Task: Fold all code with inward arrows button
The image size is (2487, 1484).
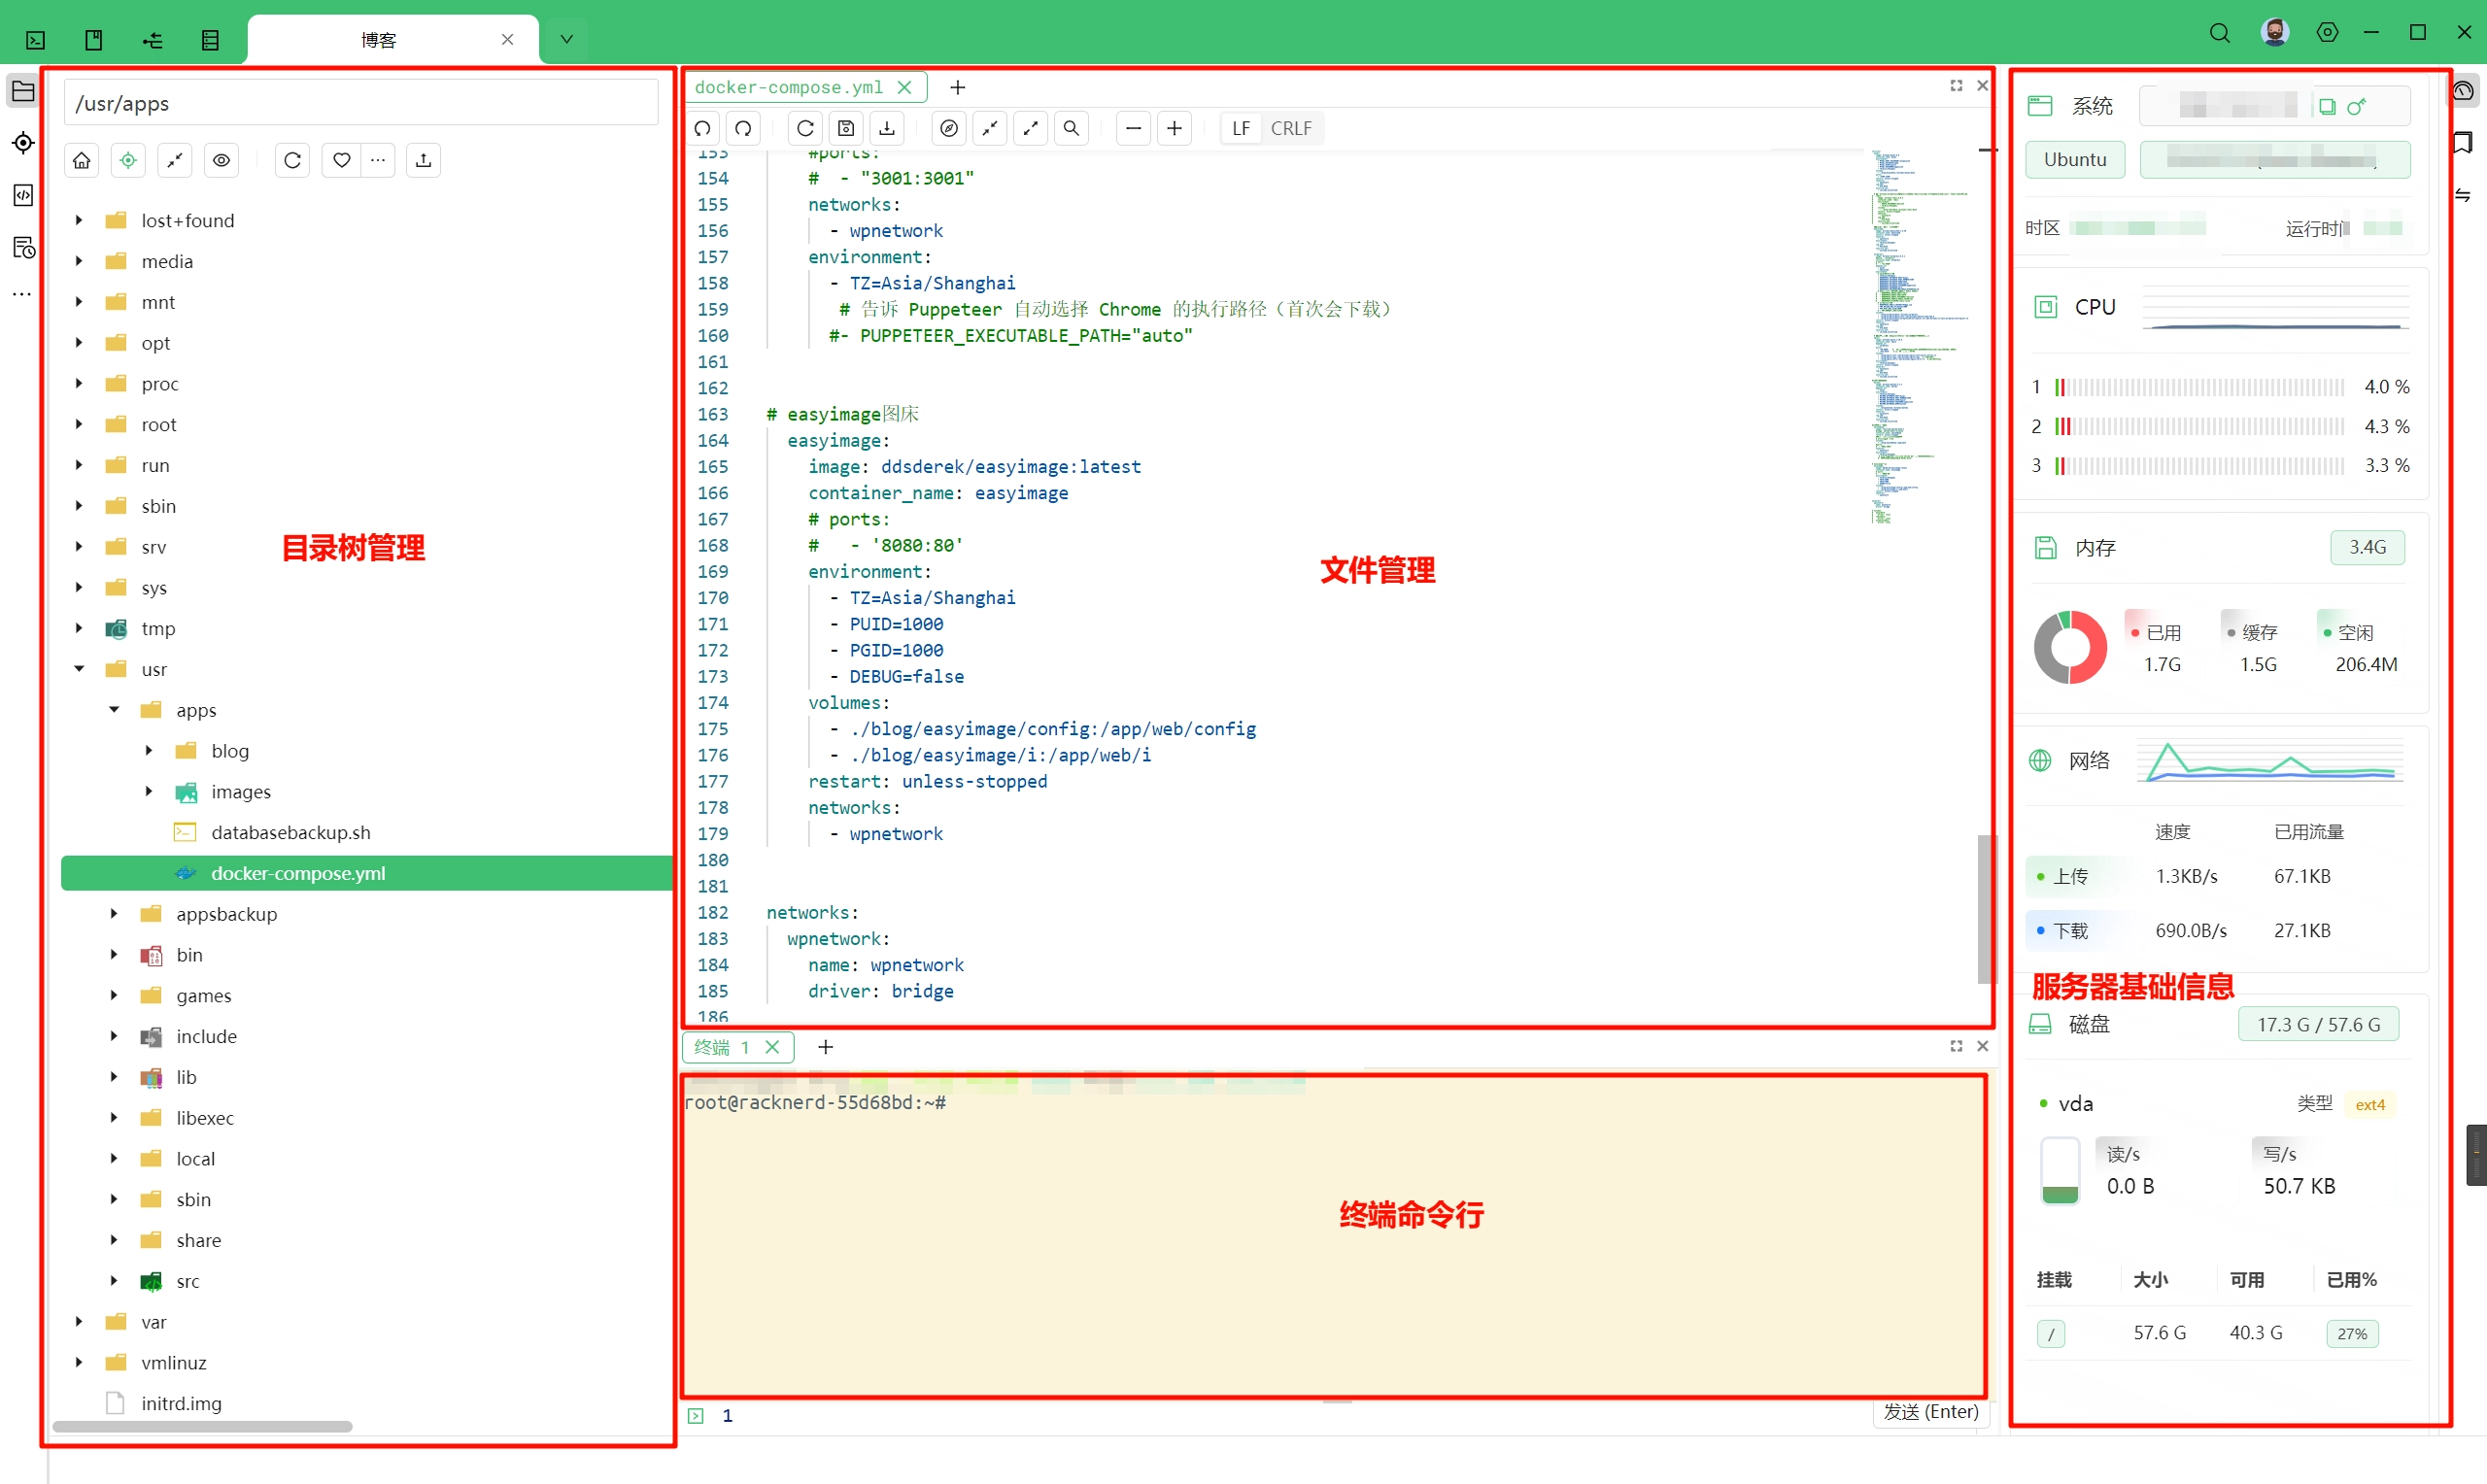Action: [x=990, y=128]
